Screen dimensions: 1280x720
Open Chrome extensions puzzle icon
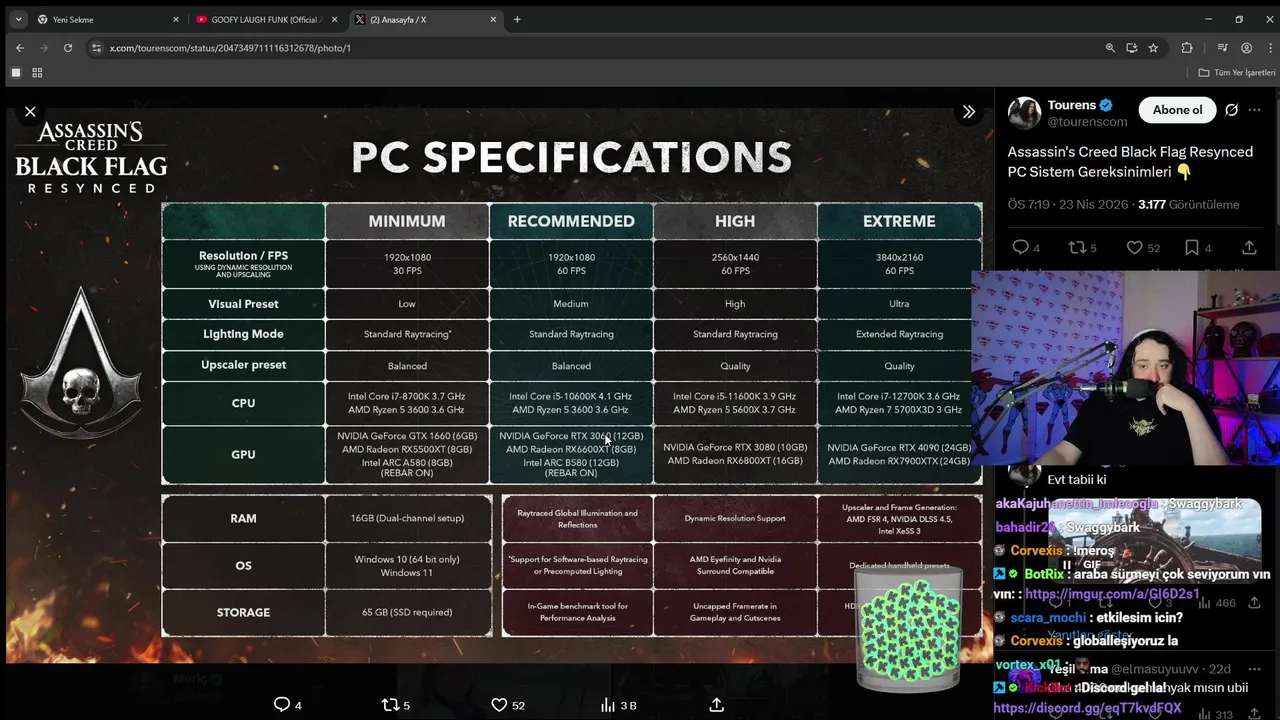tap(1187, 47)
